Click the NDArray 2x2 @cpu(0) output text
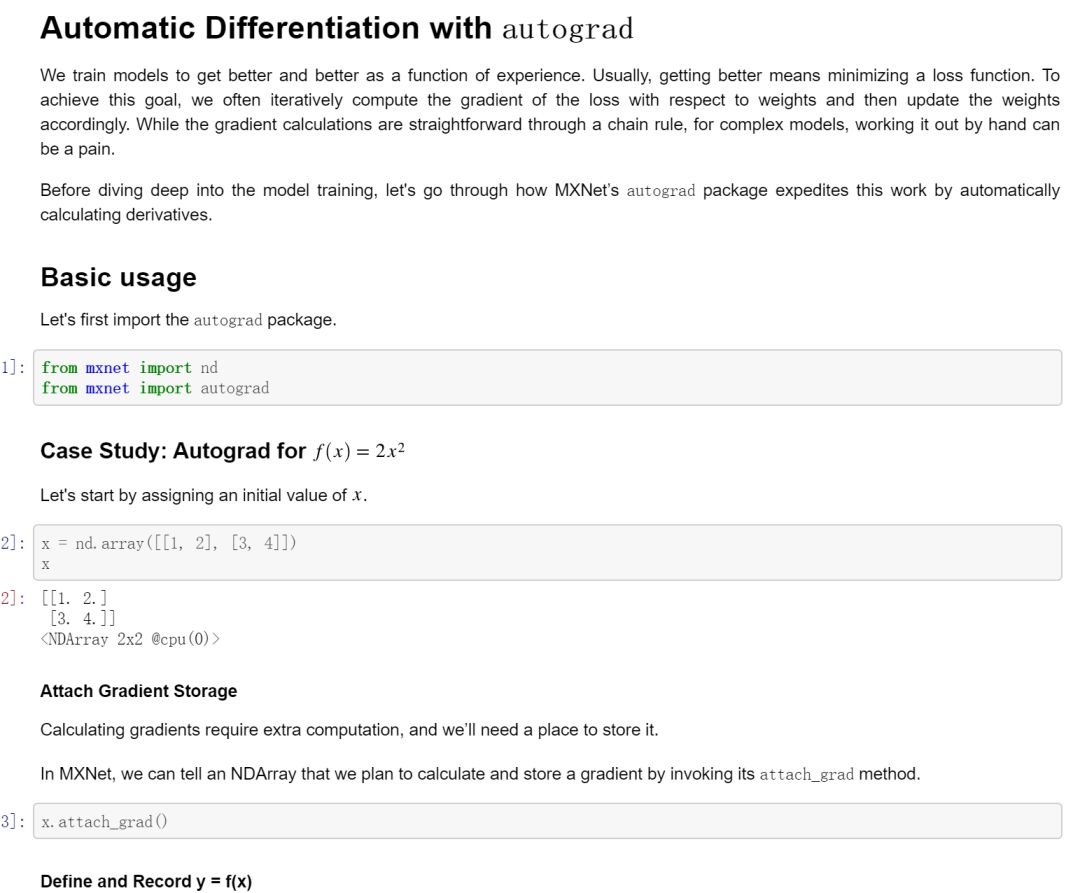 [x=130, y=639]
